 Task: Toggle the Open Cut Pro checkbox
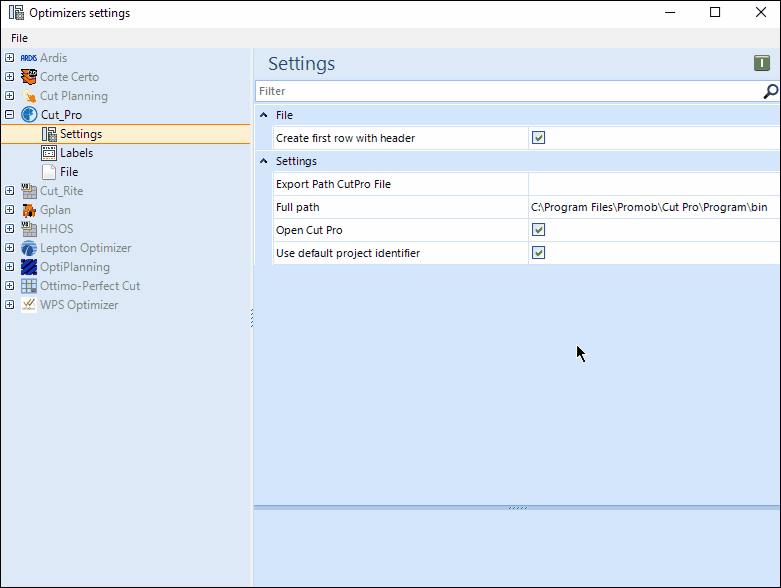[x=538, y=230]
